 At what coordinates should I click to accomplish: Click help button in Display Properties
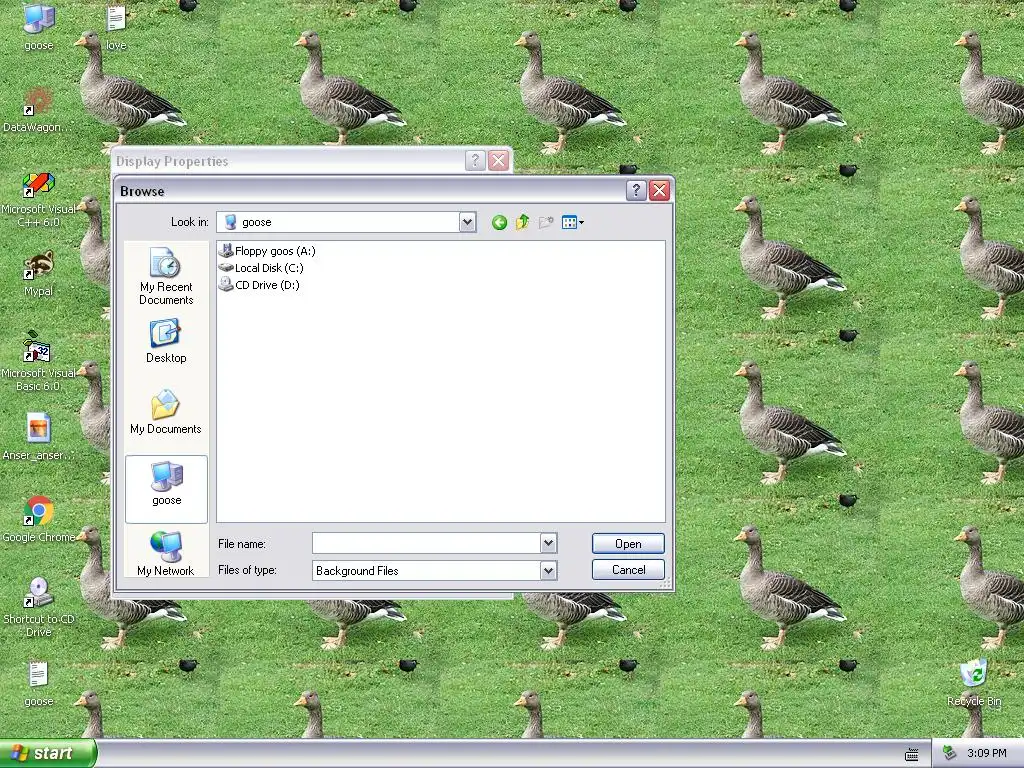coord(475,161)
